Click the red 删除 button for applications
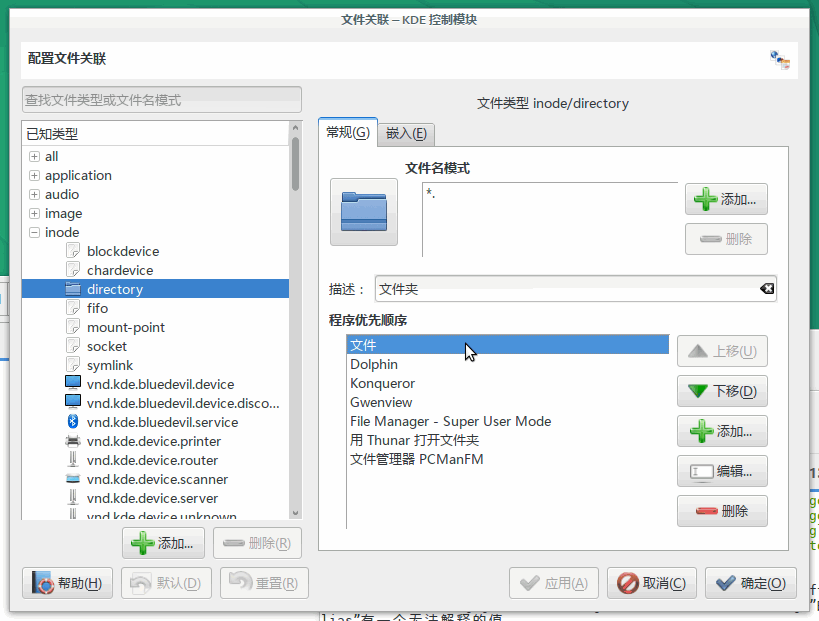The width and height of the screenshot is (819, 621). [722, 511]
